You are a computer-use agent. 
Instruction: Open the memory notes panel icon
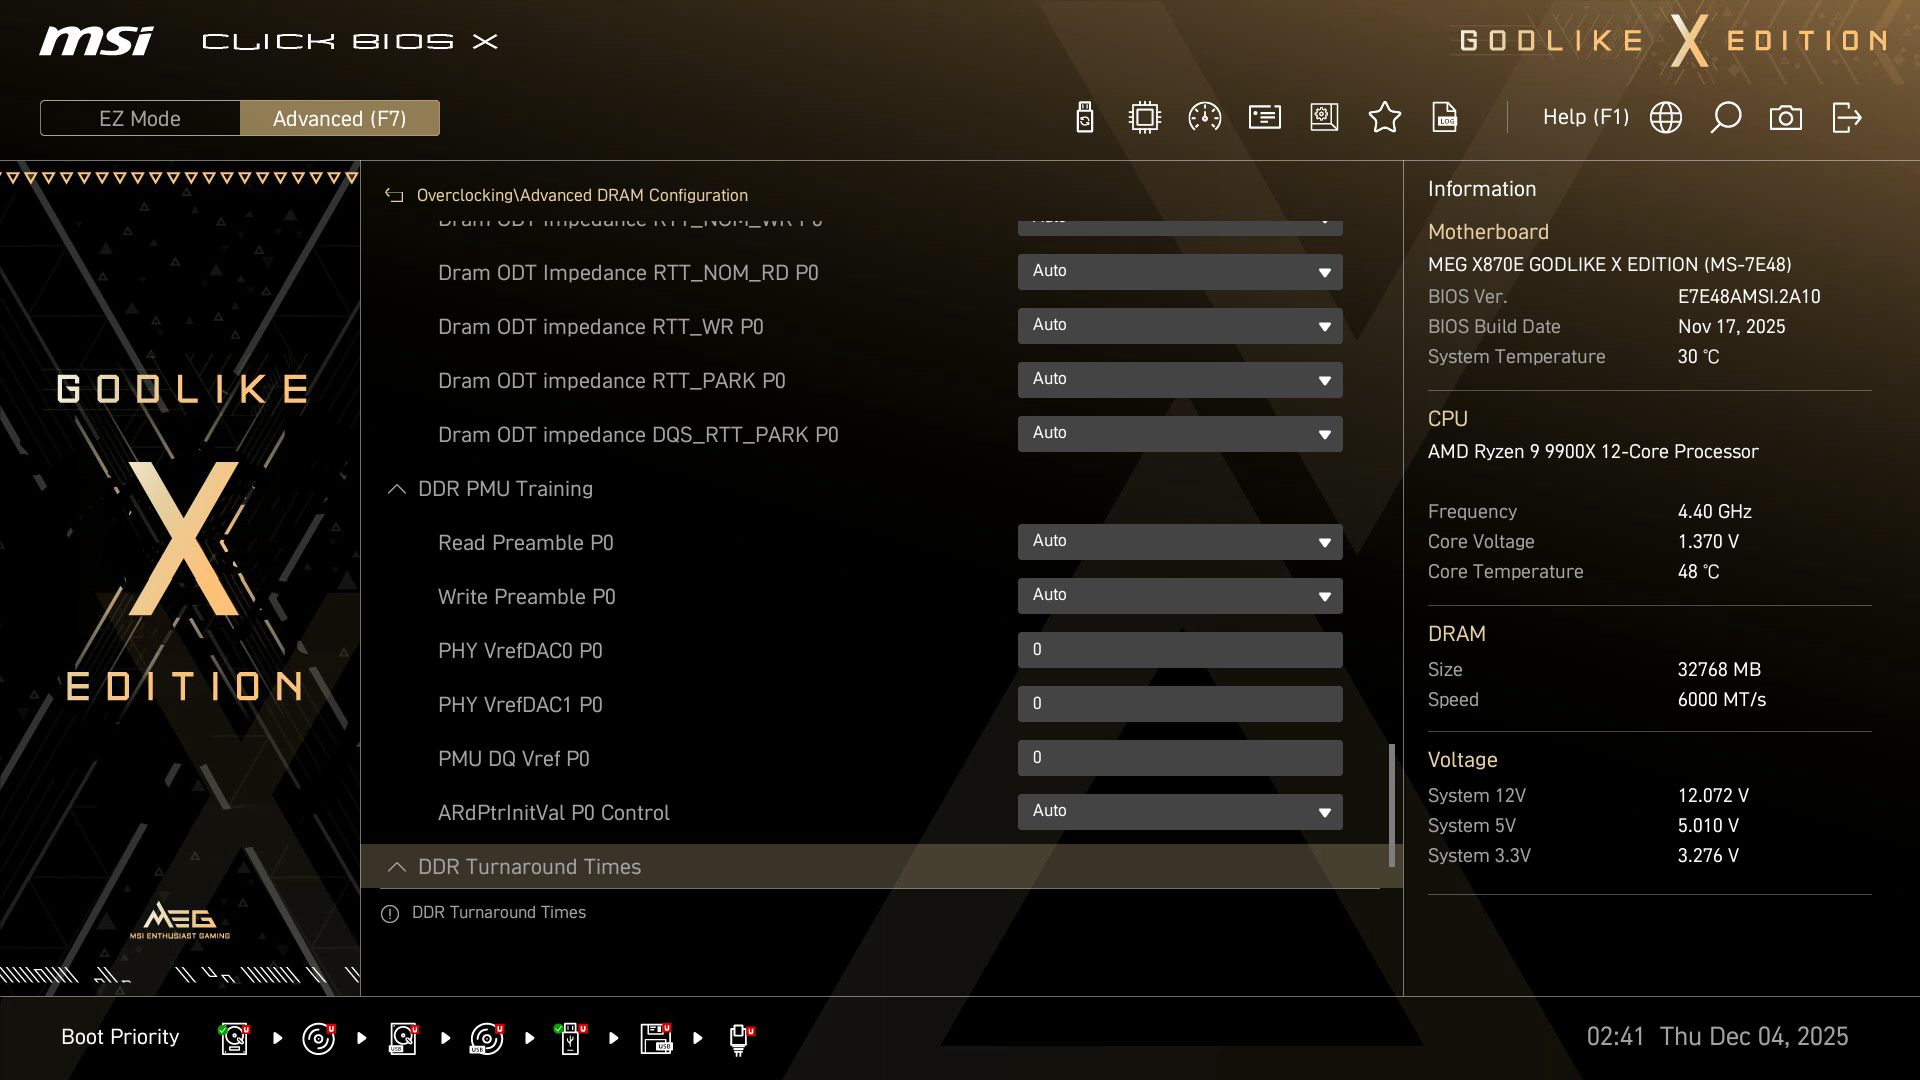[x=1263, y=117]
